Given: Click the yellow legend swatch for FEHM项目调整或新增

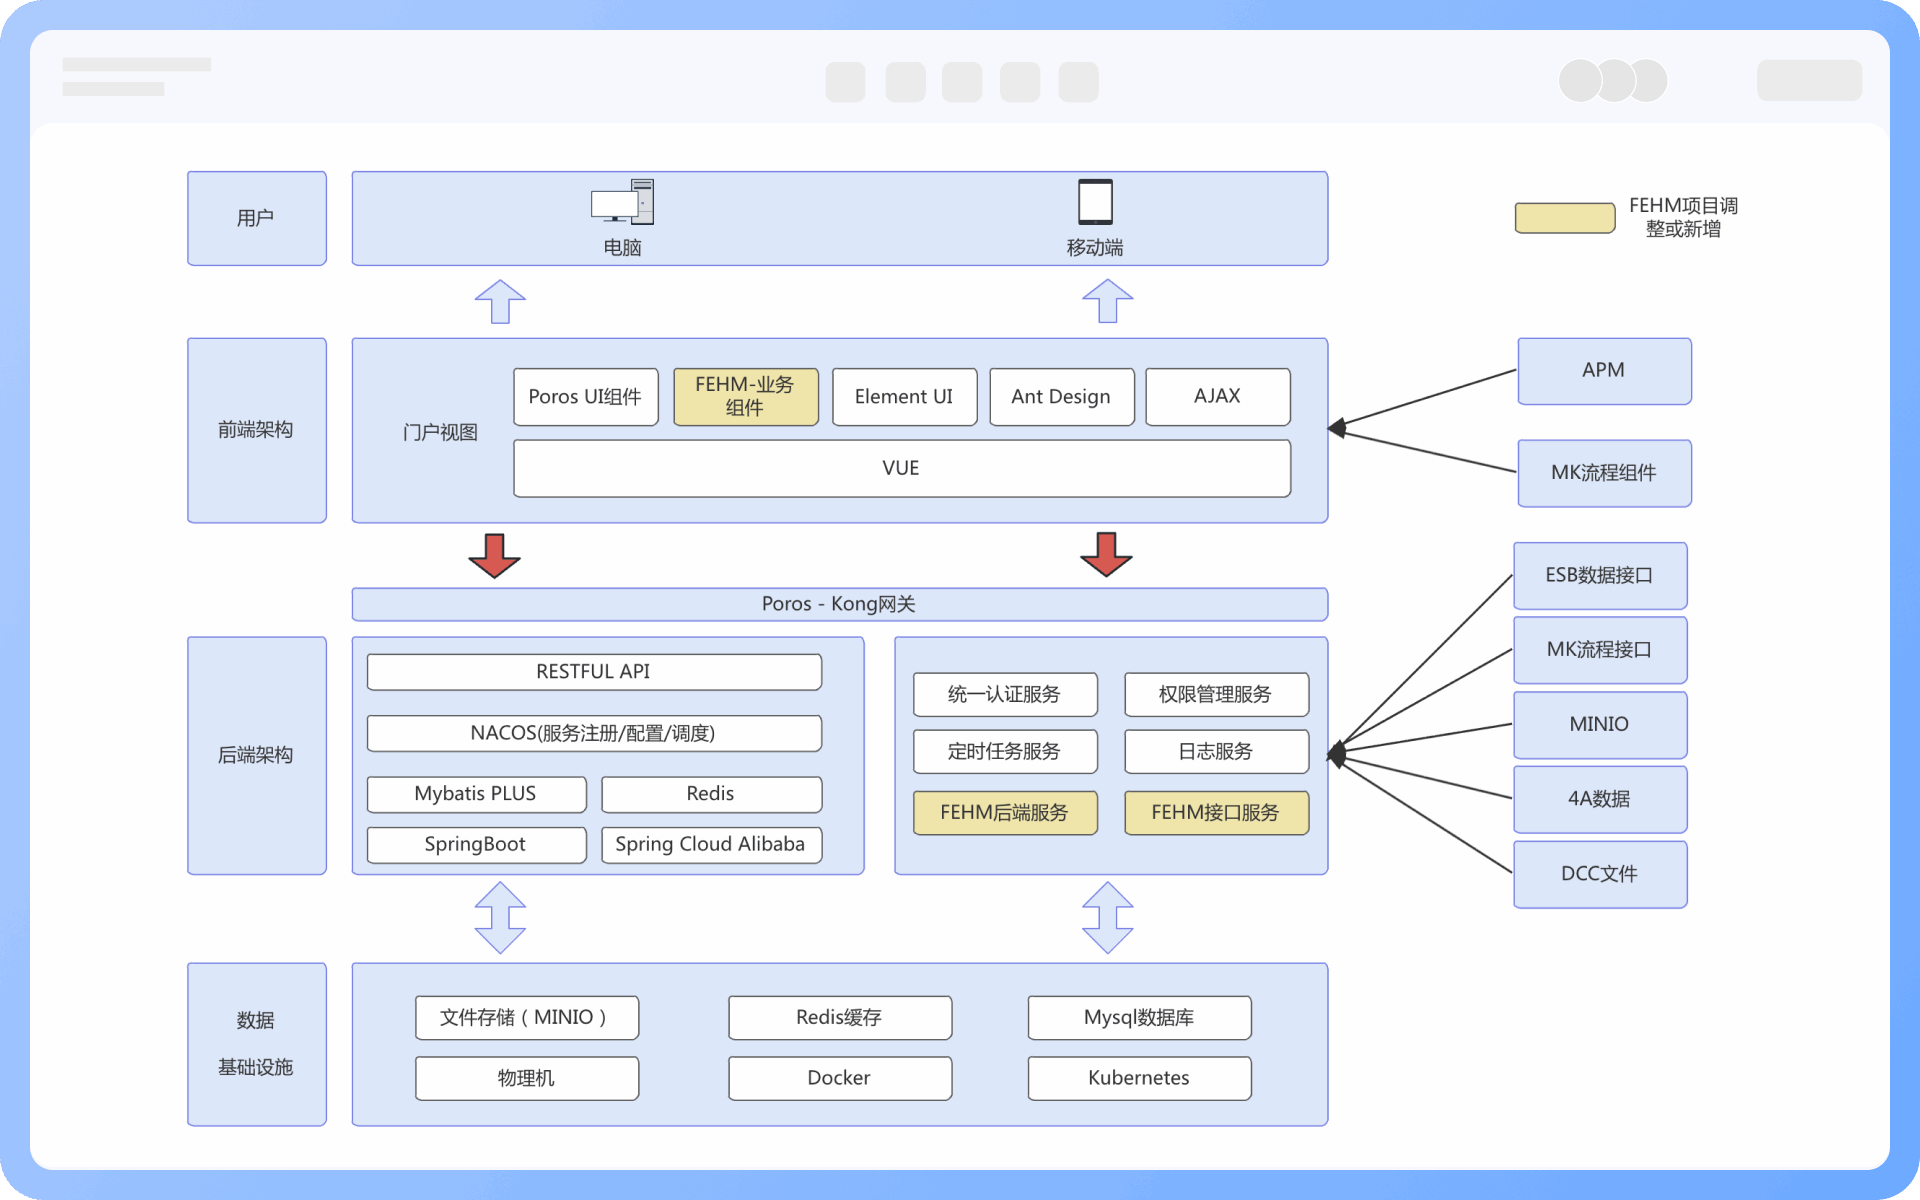Looking at the screenshot, I should (x=1564, y=218).
